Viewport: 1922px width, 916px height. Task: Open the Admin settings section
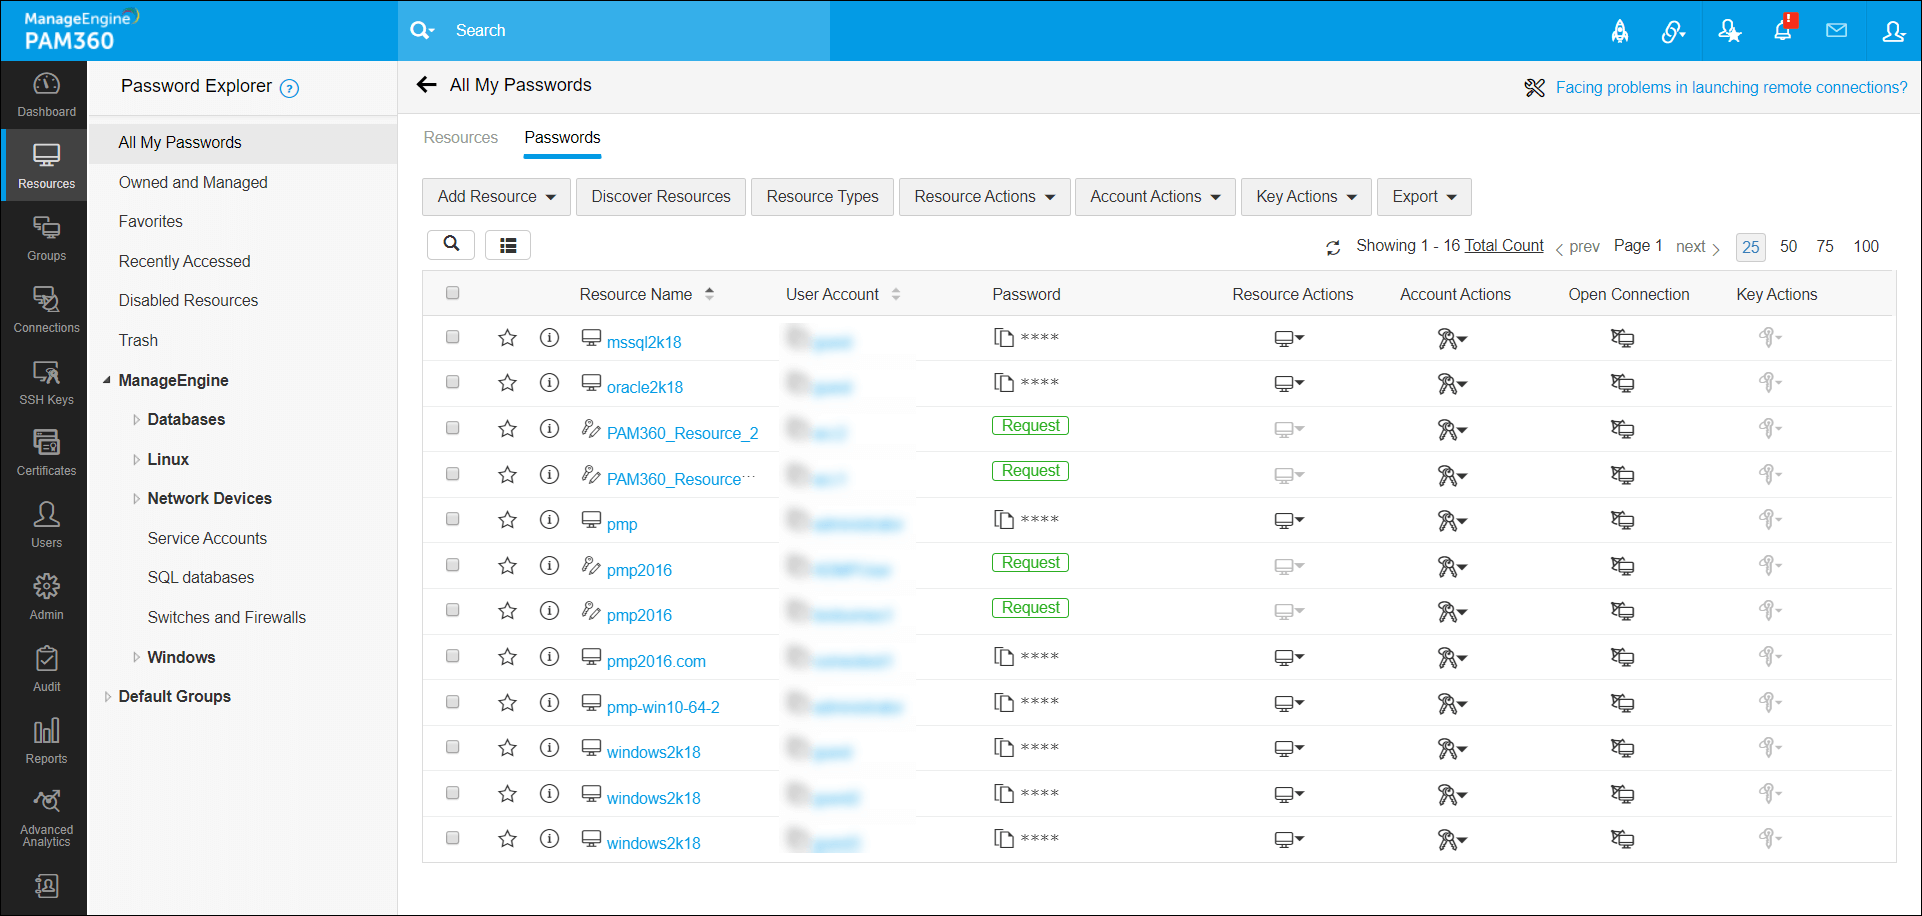pos(46,599)
